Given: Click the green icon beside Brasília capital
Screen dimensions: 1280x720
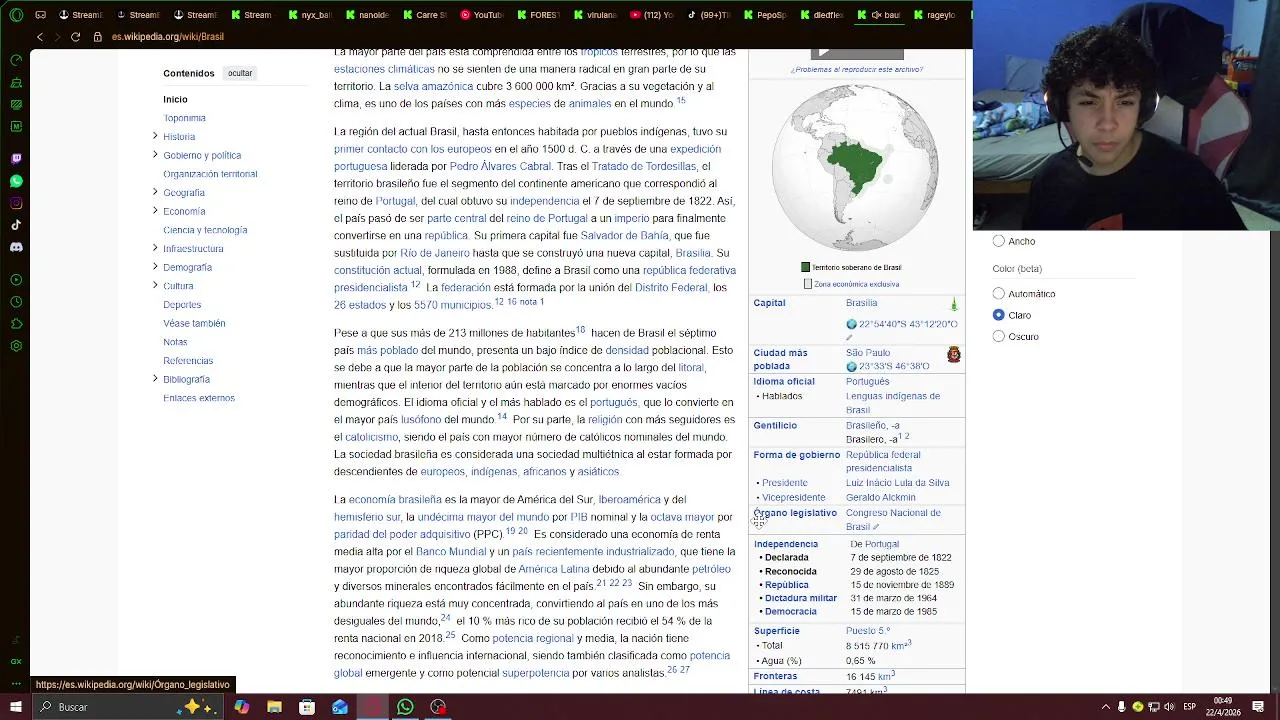Looking at the screenshot, I should (954, 304).
